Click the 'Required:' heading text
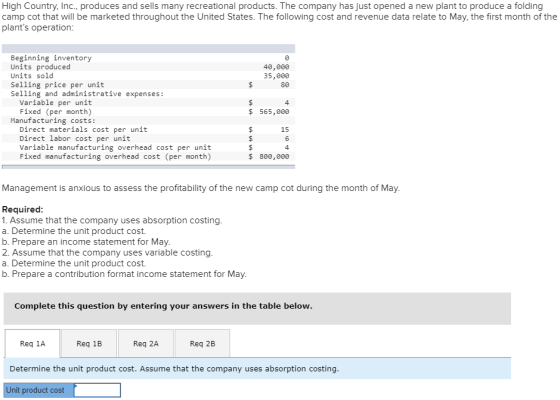Screen dimensions: 560x400 click(x=22, y=209)
